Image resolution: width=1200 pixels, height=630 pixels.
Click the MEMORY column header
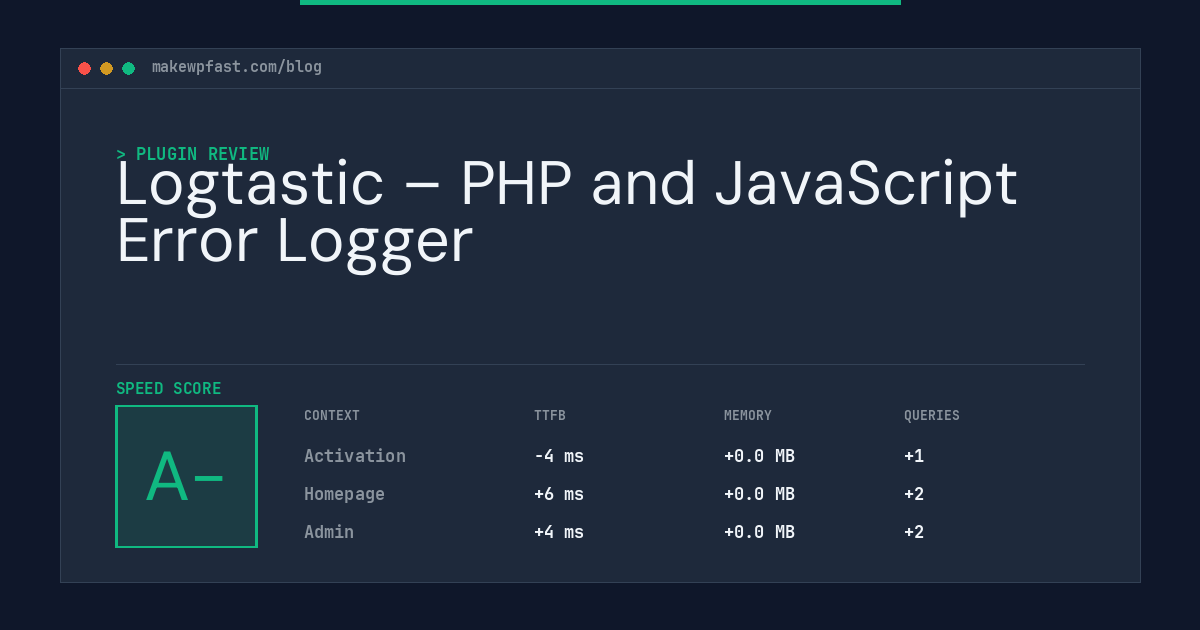click(x=748, y=416)
